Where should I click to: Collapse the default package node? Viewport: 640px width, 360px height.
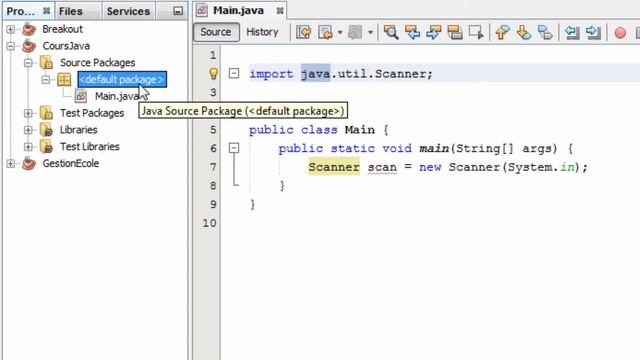pyautogui.click(x=46, y=80)
